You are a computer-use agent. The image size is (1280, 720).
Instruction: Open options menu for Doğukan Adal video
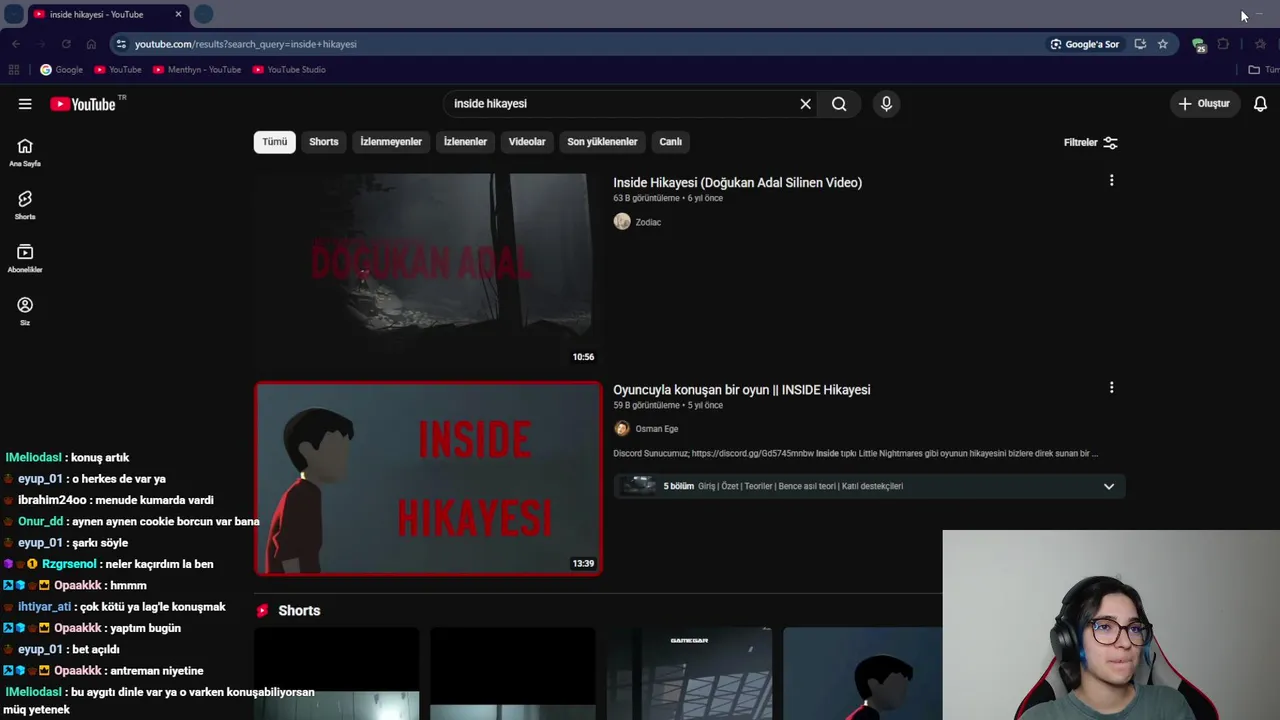point(1111,181)
